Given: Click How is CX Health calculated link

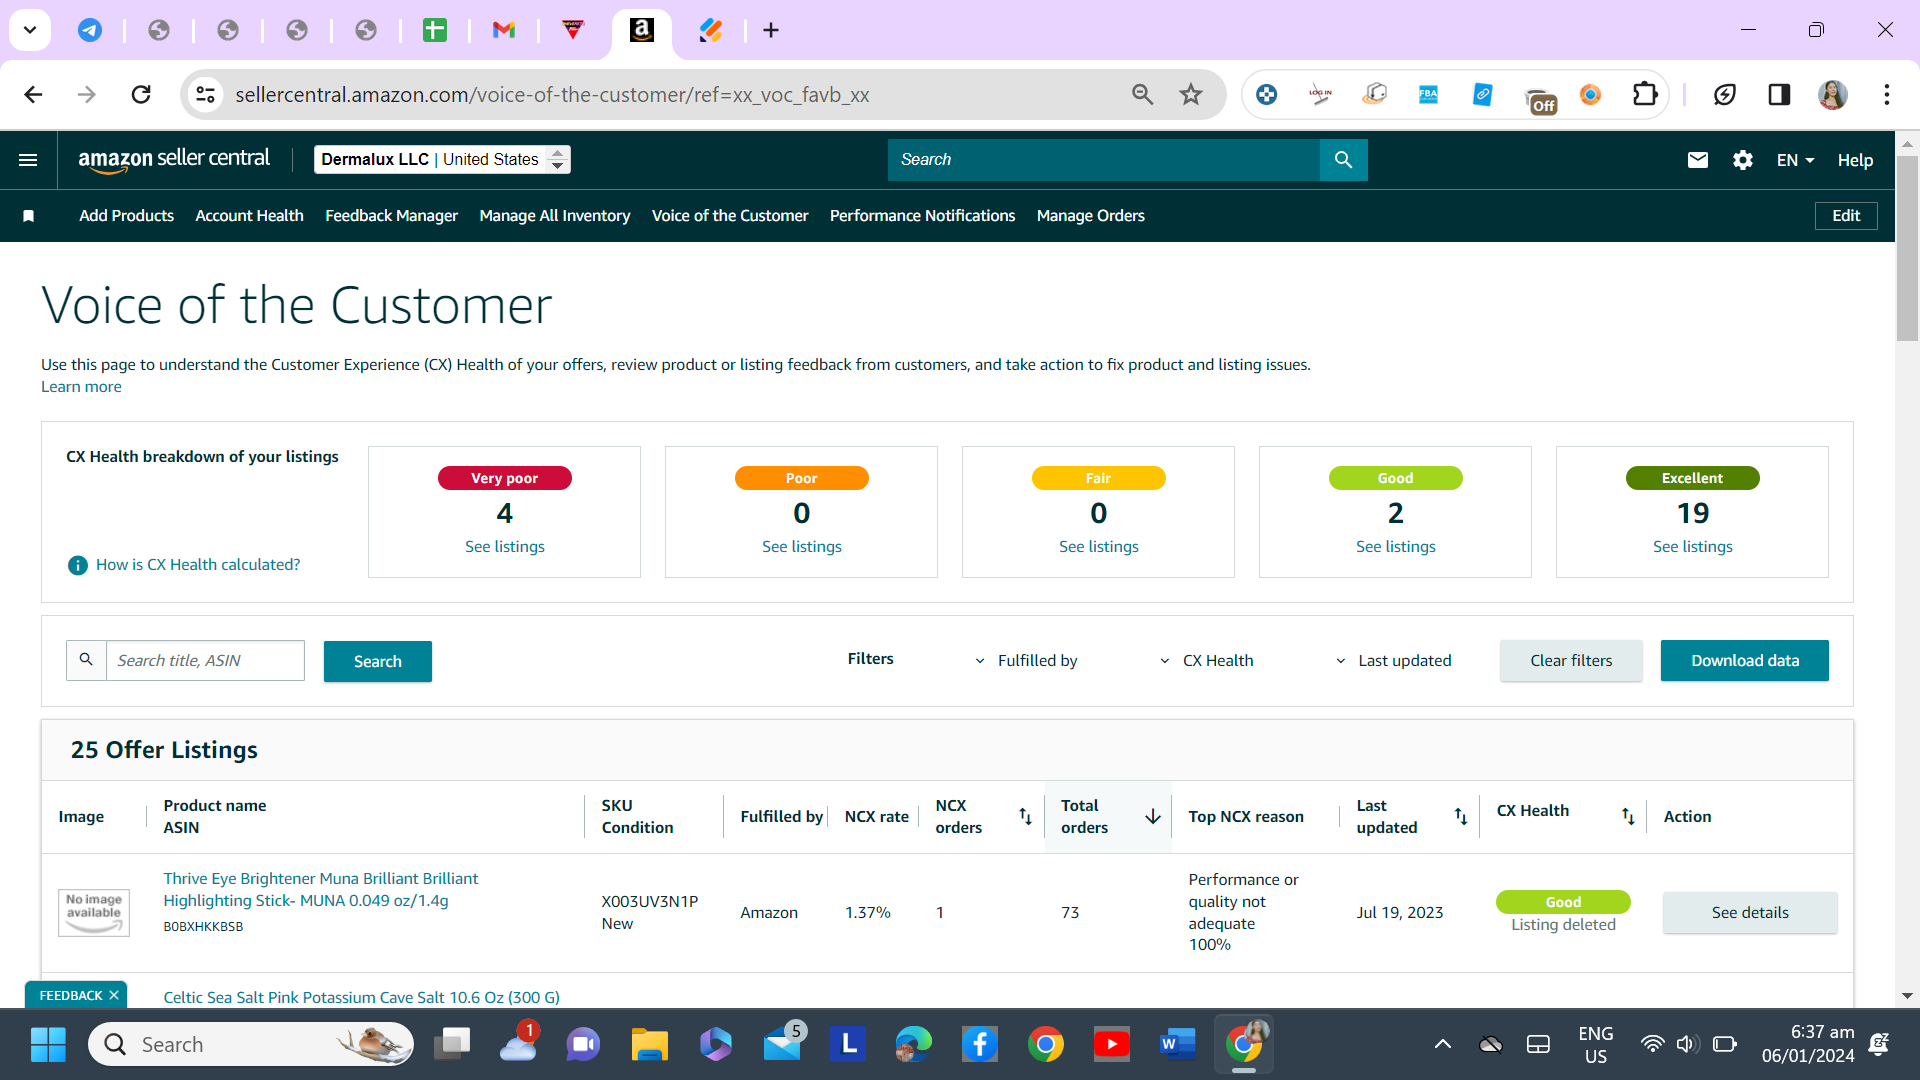Looking at the screenshot, I should pyautogui.click(x=198, y=565).
